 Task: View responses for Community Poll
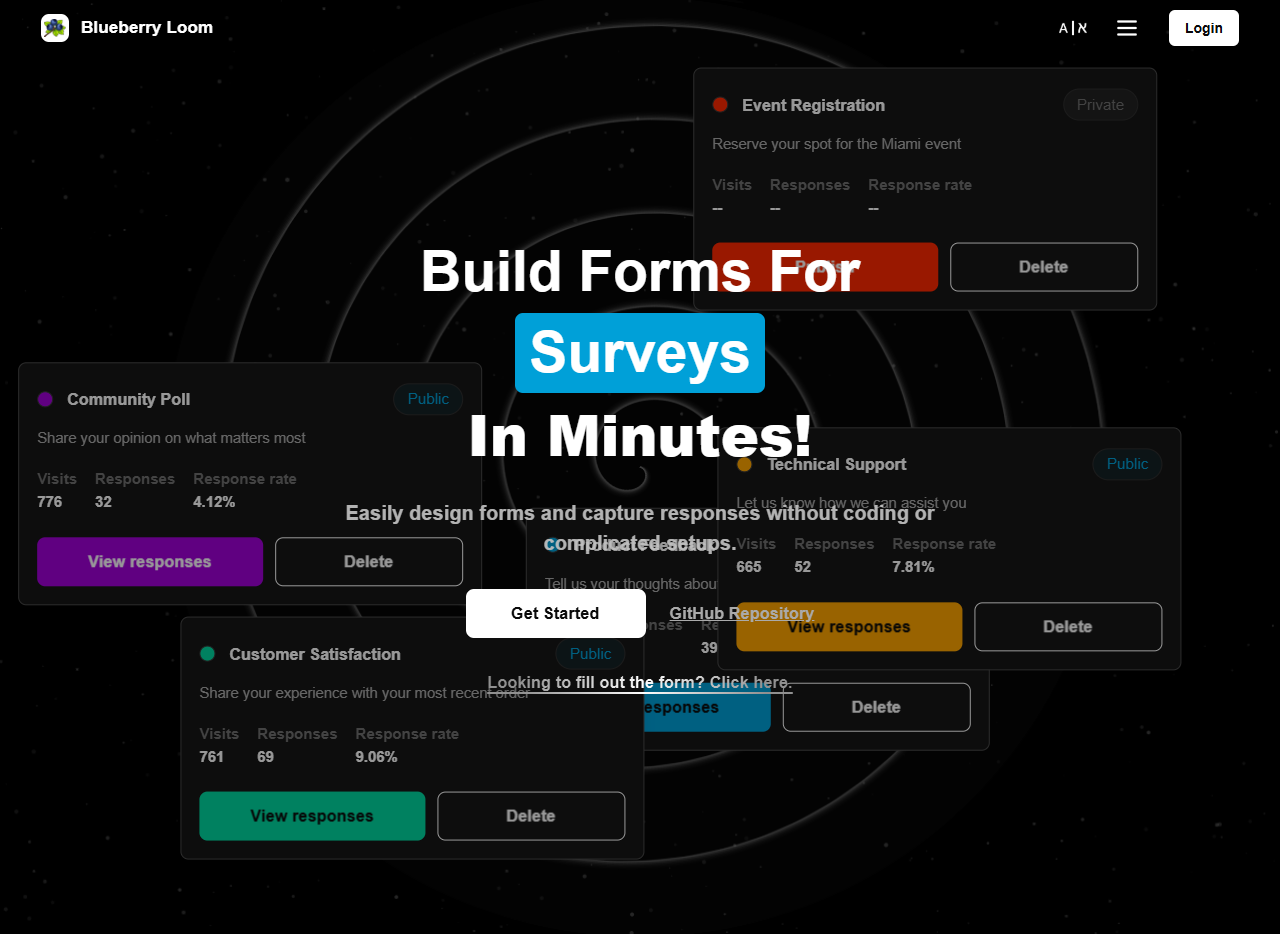click(150, 562)
